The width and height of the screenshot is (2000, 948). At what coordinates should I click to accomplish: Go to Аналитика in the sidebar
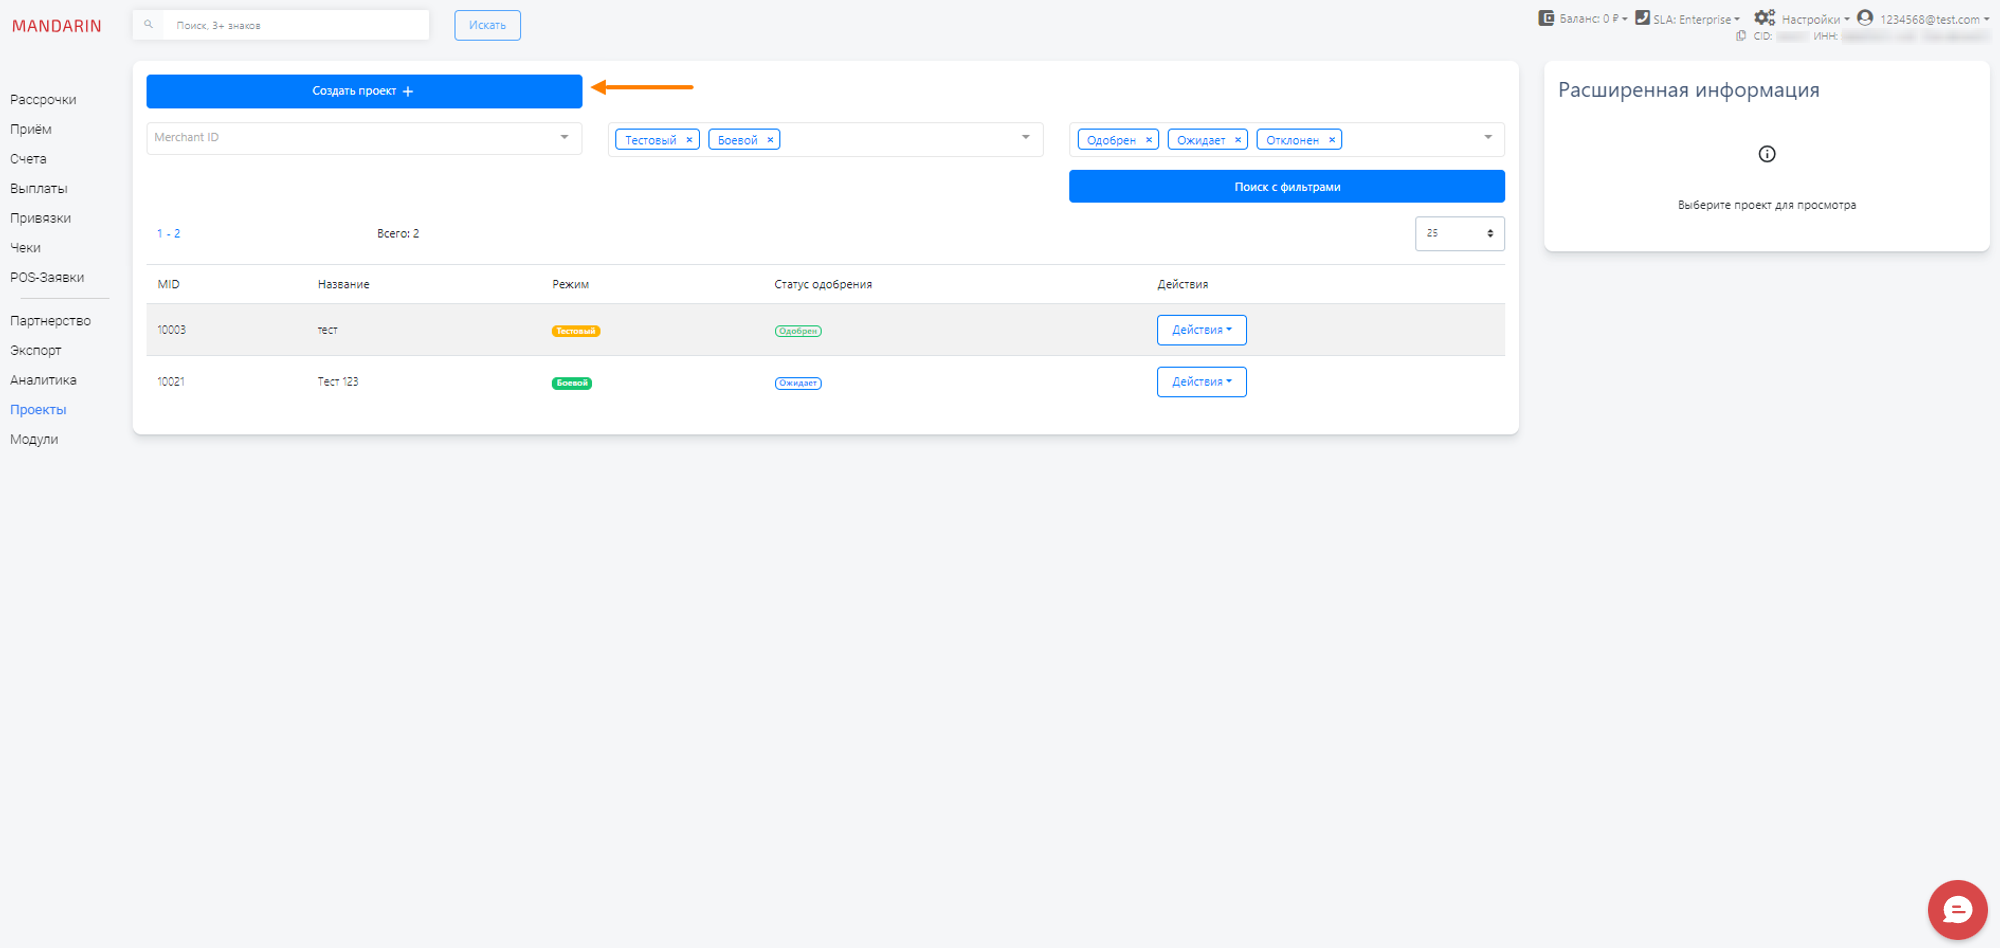(x=43, y=380)
